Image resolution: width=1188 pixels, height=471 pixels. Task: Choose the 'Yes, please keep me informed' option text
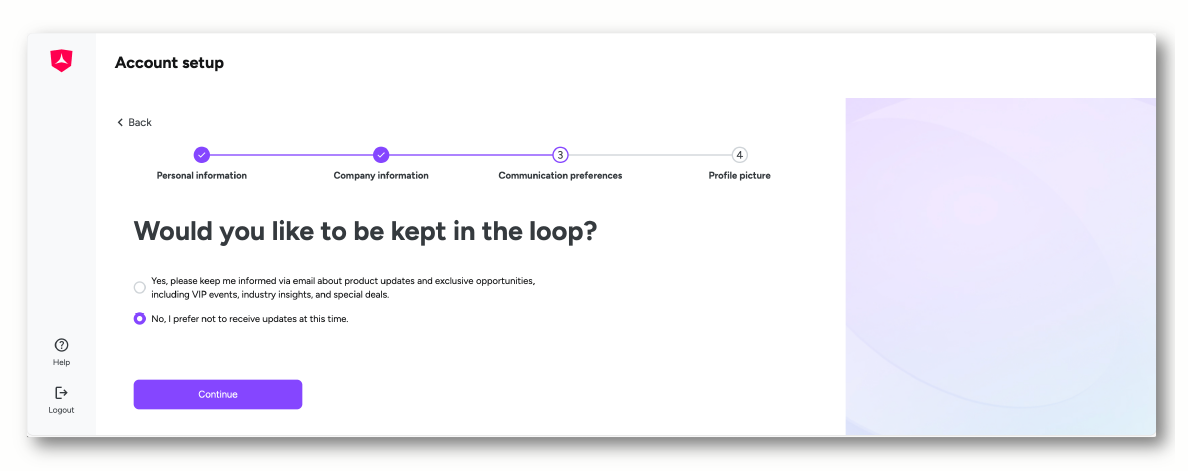click(x=343, y=288)
